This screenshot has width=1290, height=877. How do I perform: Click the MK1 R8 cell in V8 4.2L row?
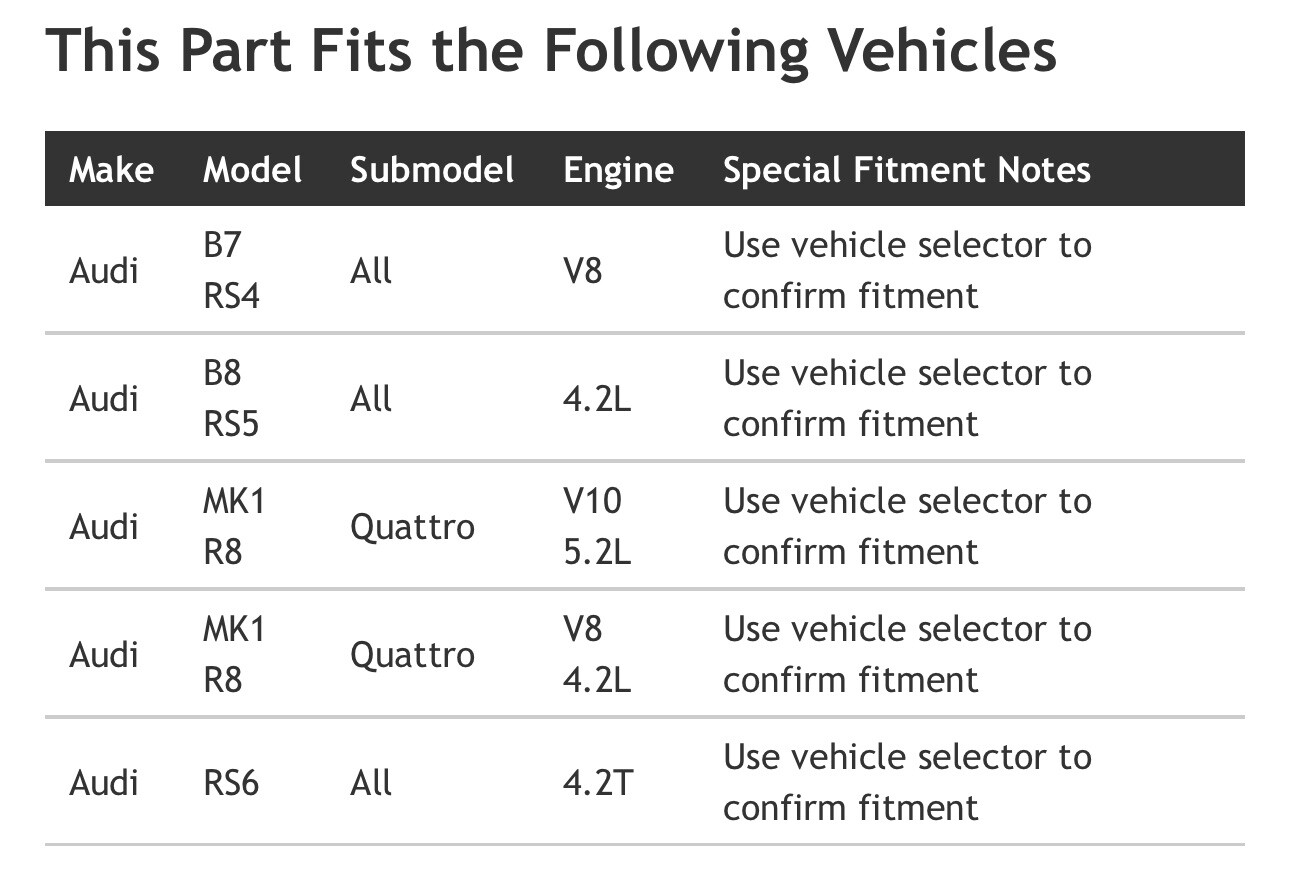234,654
